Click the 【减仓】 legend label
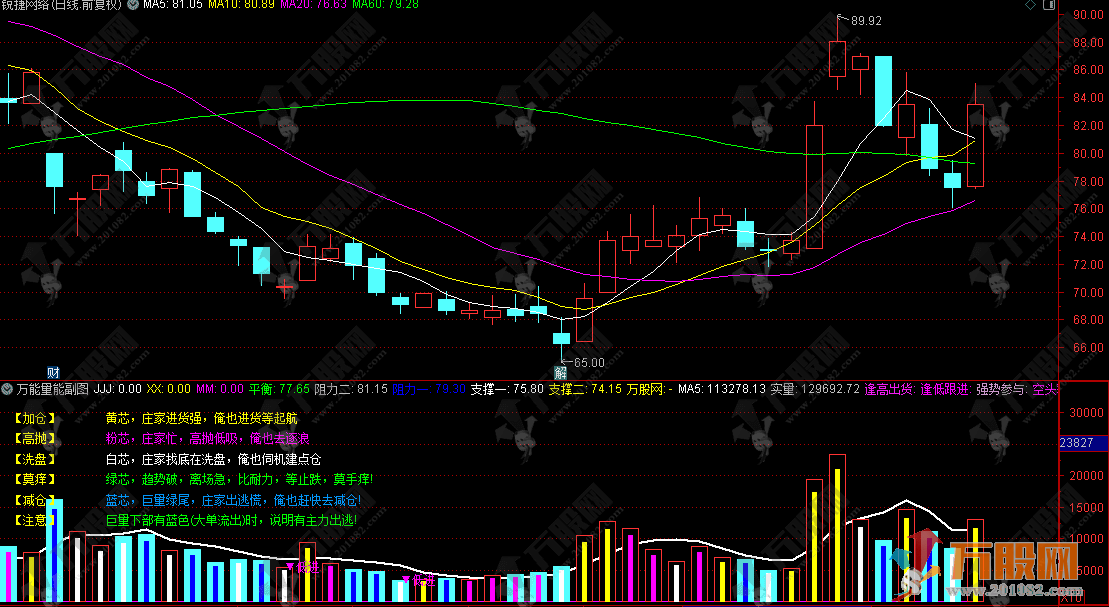Image resolution: width=1109 pixels, height=607 pixels. click(x=36, y=500)
